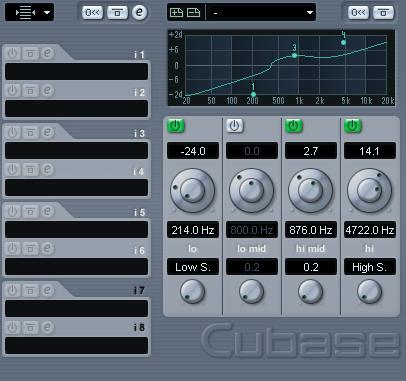Toggle power for insert slot i 5

click(12, 211)
